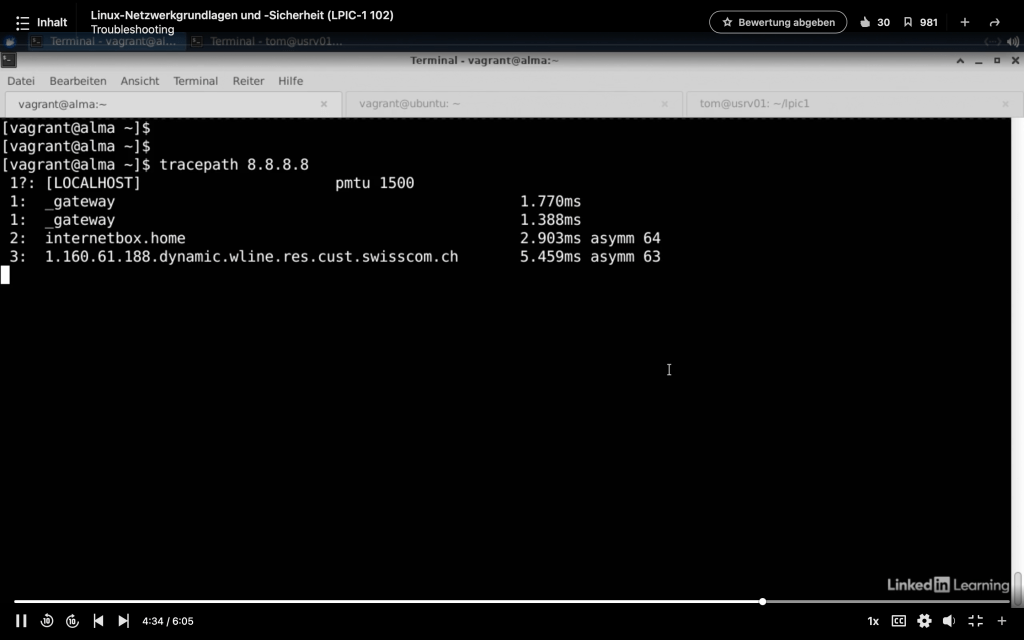The image size is (1024, 640).
Task: Open the Inhalt contents sidebar
Action: point(42,22)
